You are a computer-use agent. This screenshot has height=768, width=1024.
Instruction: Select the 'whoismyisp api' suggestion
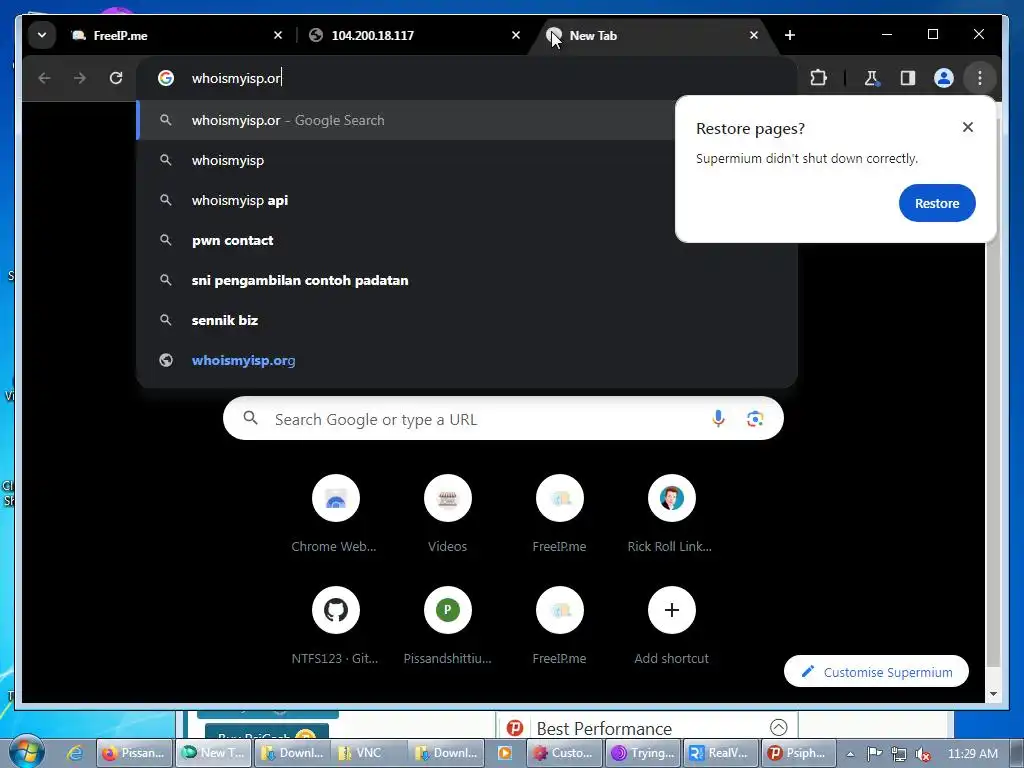[x=405, y=200]
